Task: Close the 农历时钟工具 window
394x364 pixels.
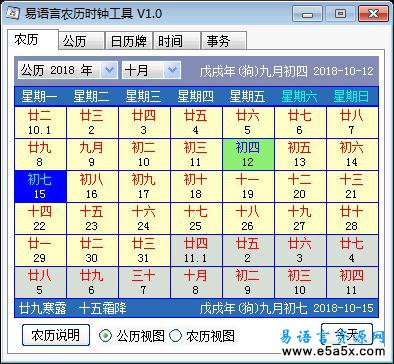Action: tap(373, 14)
